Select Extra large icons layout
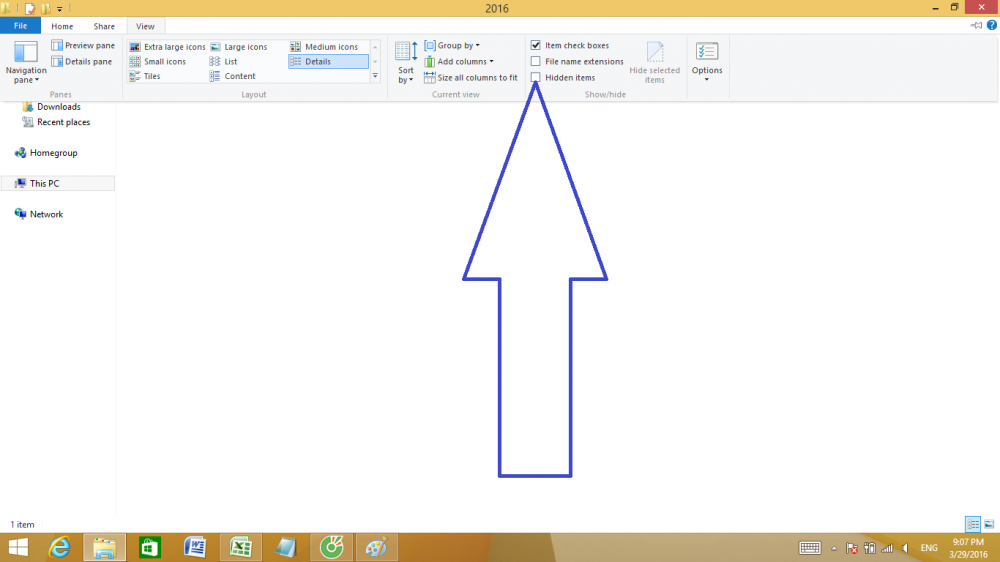The image size is (1000, 562). tap(167, 47)
